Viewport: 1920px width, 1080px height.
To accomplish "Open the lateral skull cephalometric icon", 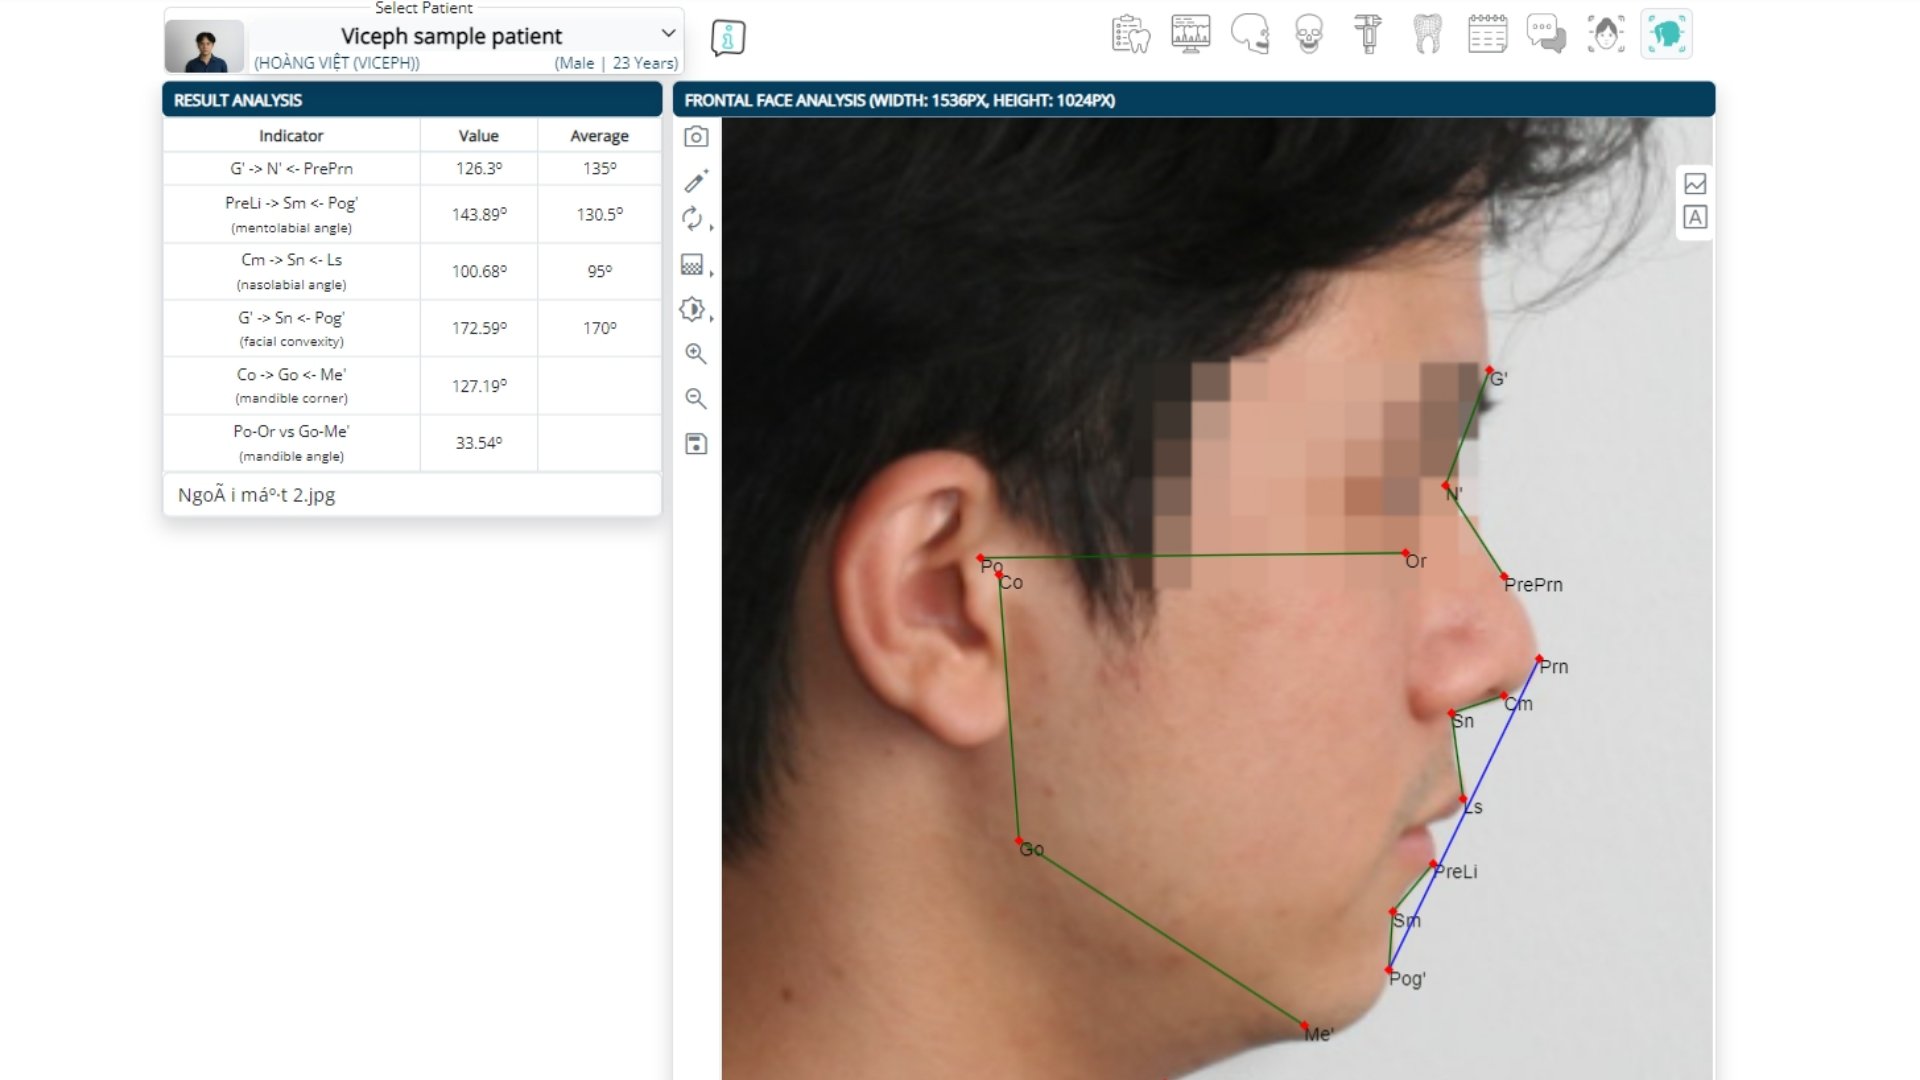I will coord(1249,34).
